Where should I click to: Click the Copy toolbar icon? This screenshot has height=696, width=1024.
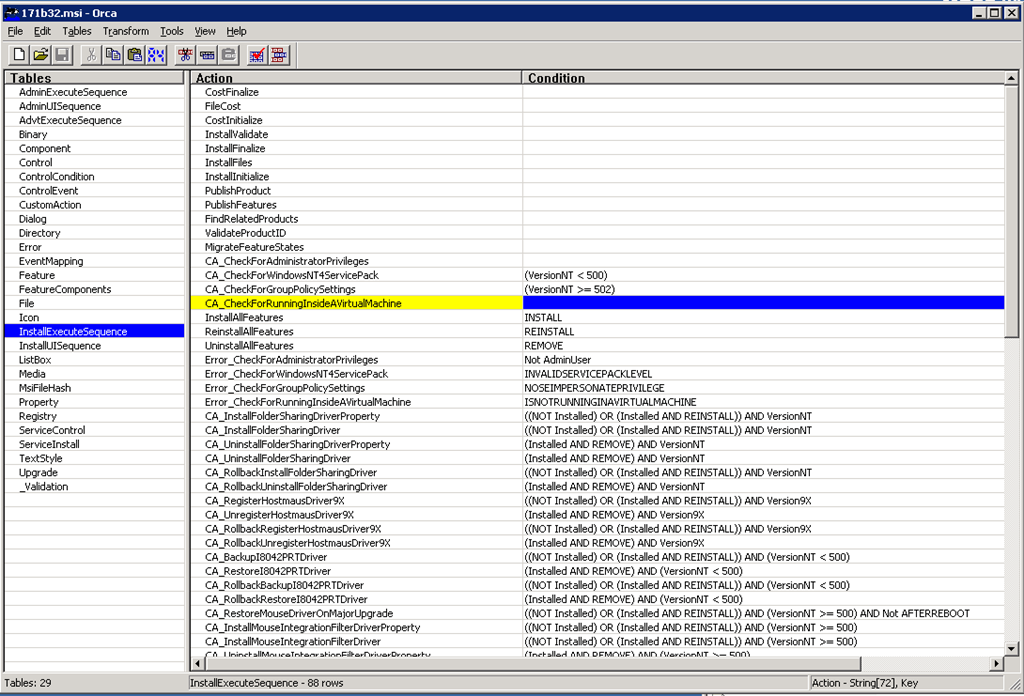(x=112, y=55)
